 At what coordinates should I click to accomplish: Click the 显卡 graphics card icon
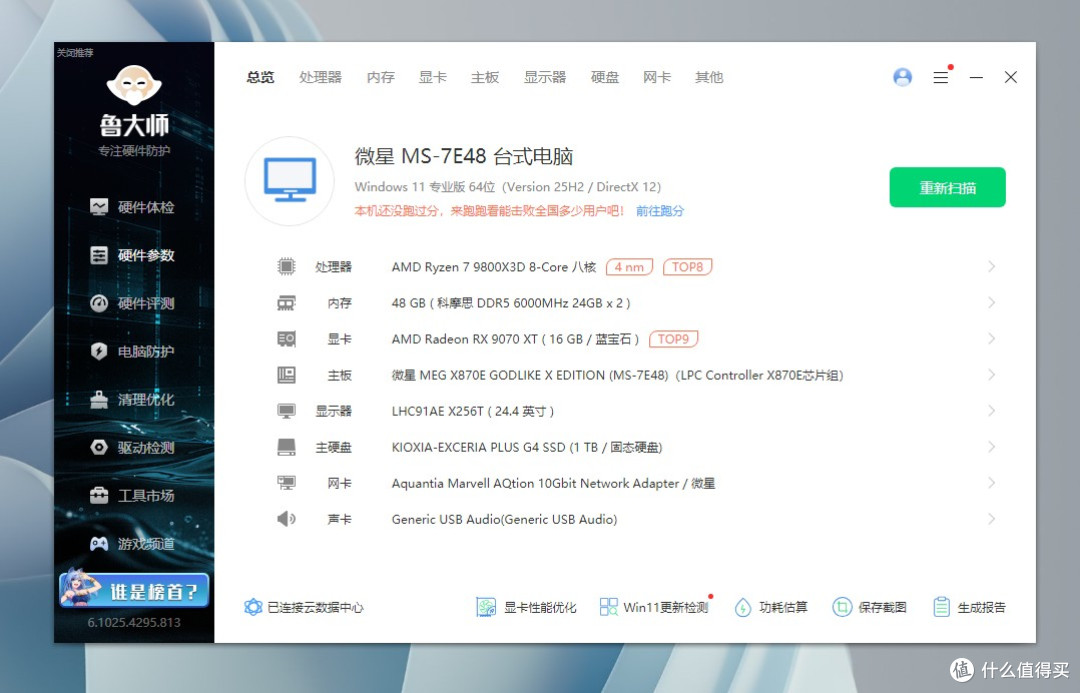286,339
